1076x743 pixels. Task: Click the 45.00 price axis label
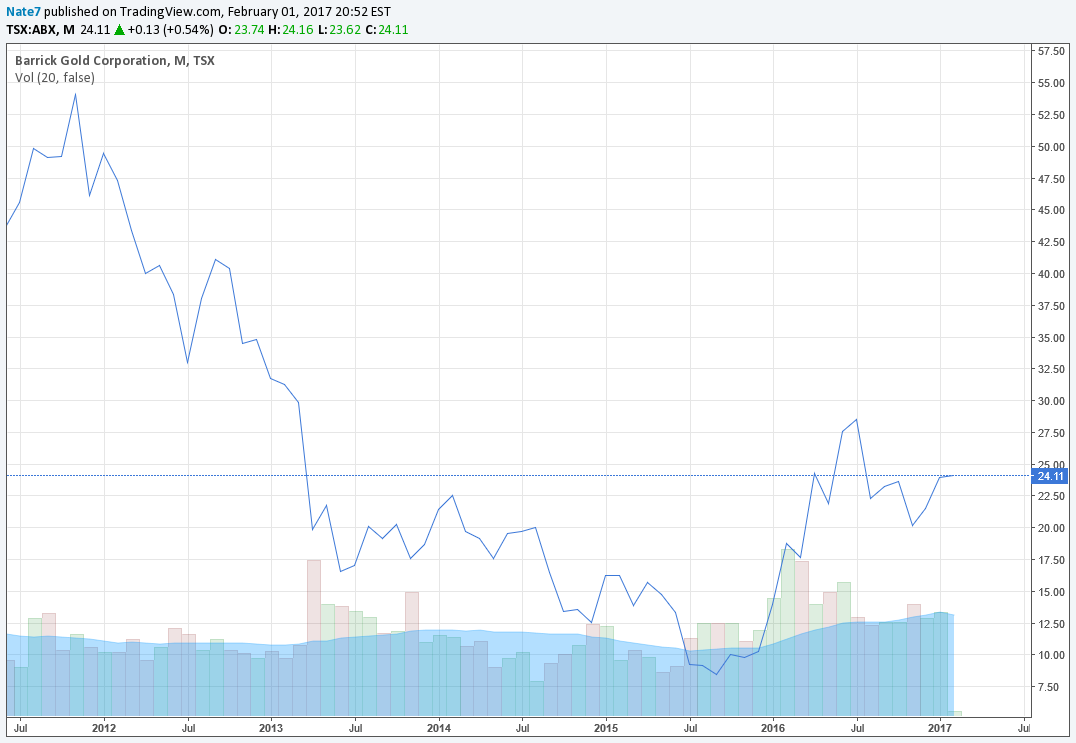1051,210
